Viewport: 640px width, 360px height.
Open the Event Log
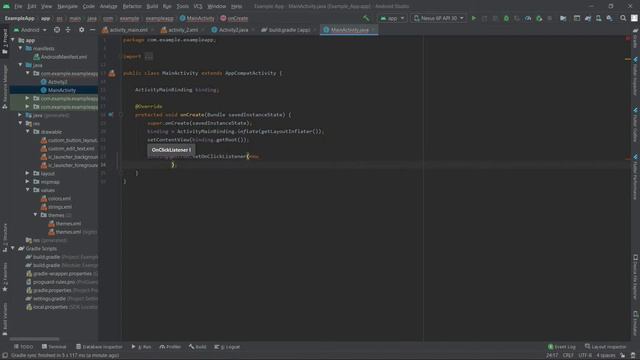(562, 347)
